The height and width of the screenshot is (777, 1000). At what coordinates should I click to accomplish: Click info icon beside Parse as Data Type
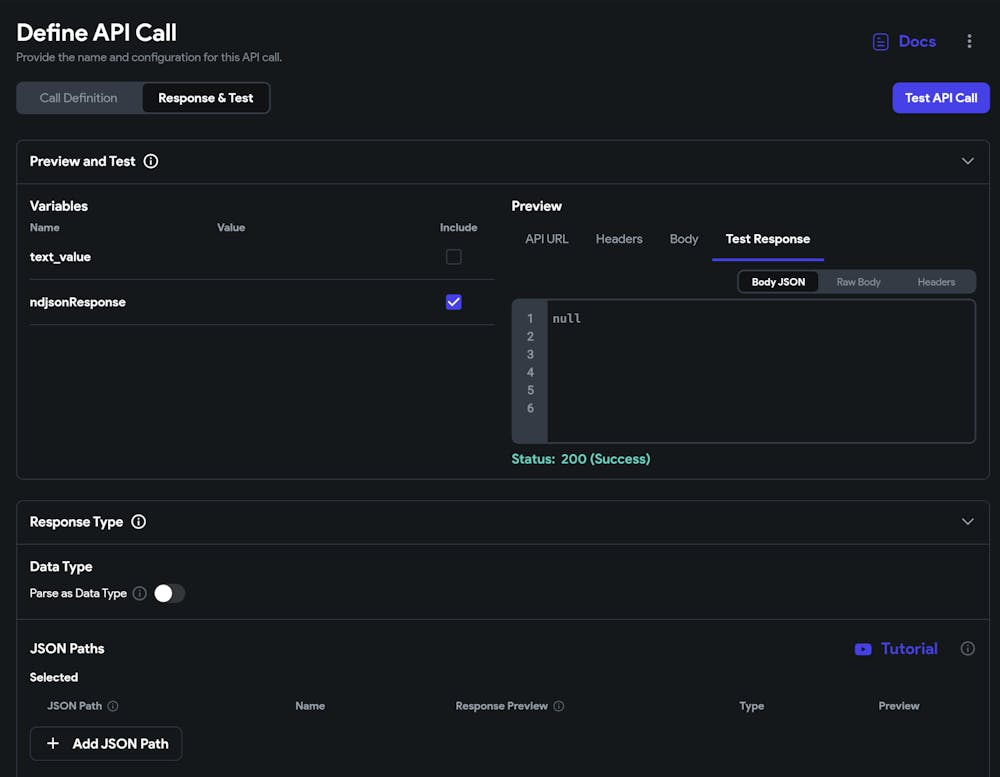coord(140,593)
